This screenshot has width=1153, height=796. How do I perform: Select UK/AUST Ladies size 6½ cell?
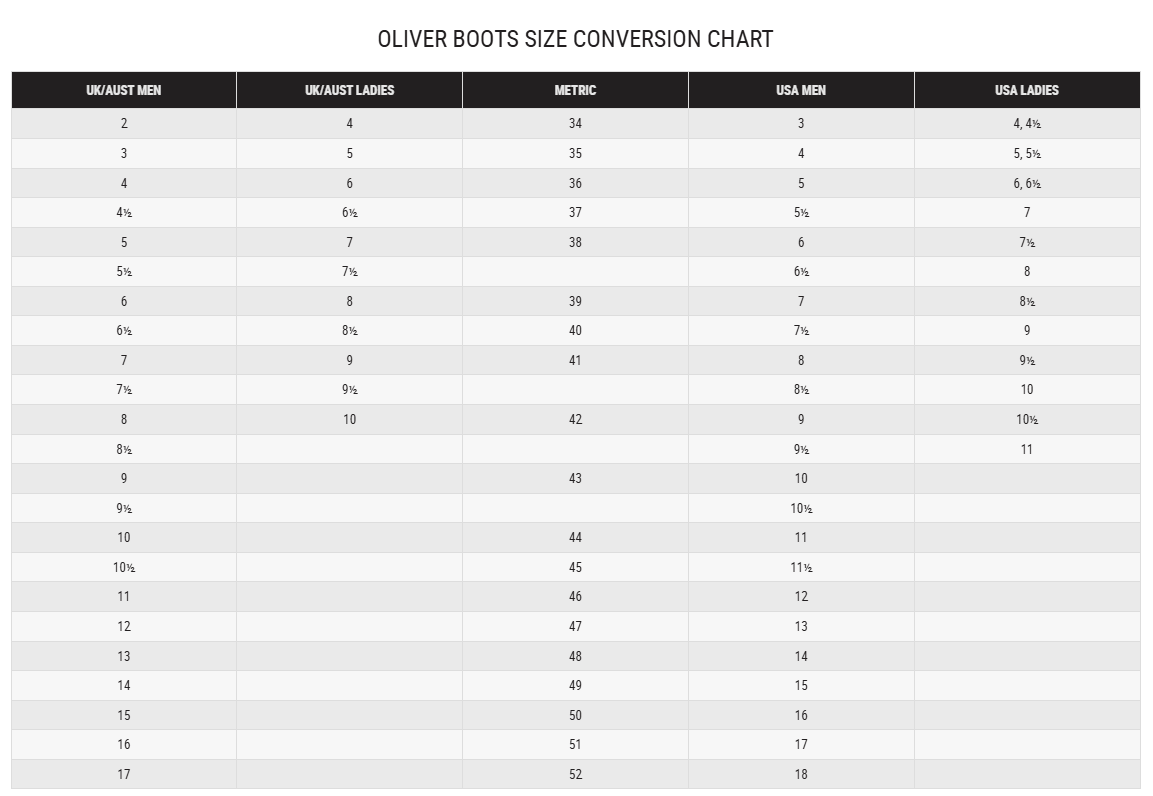pos(349,212)
